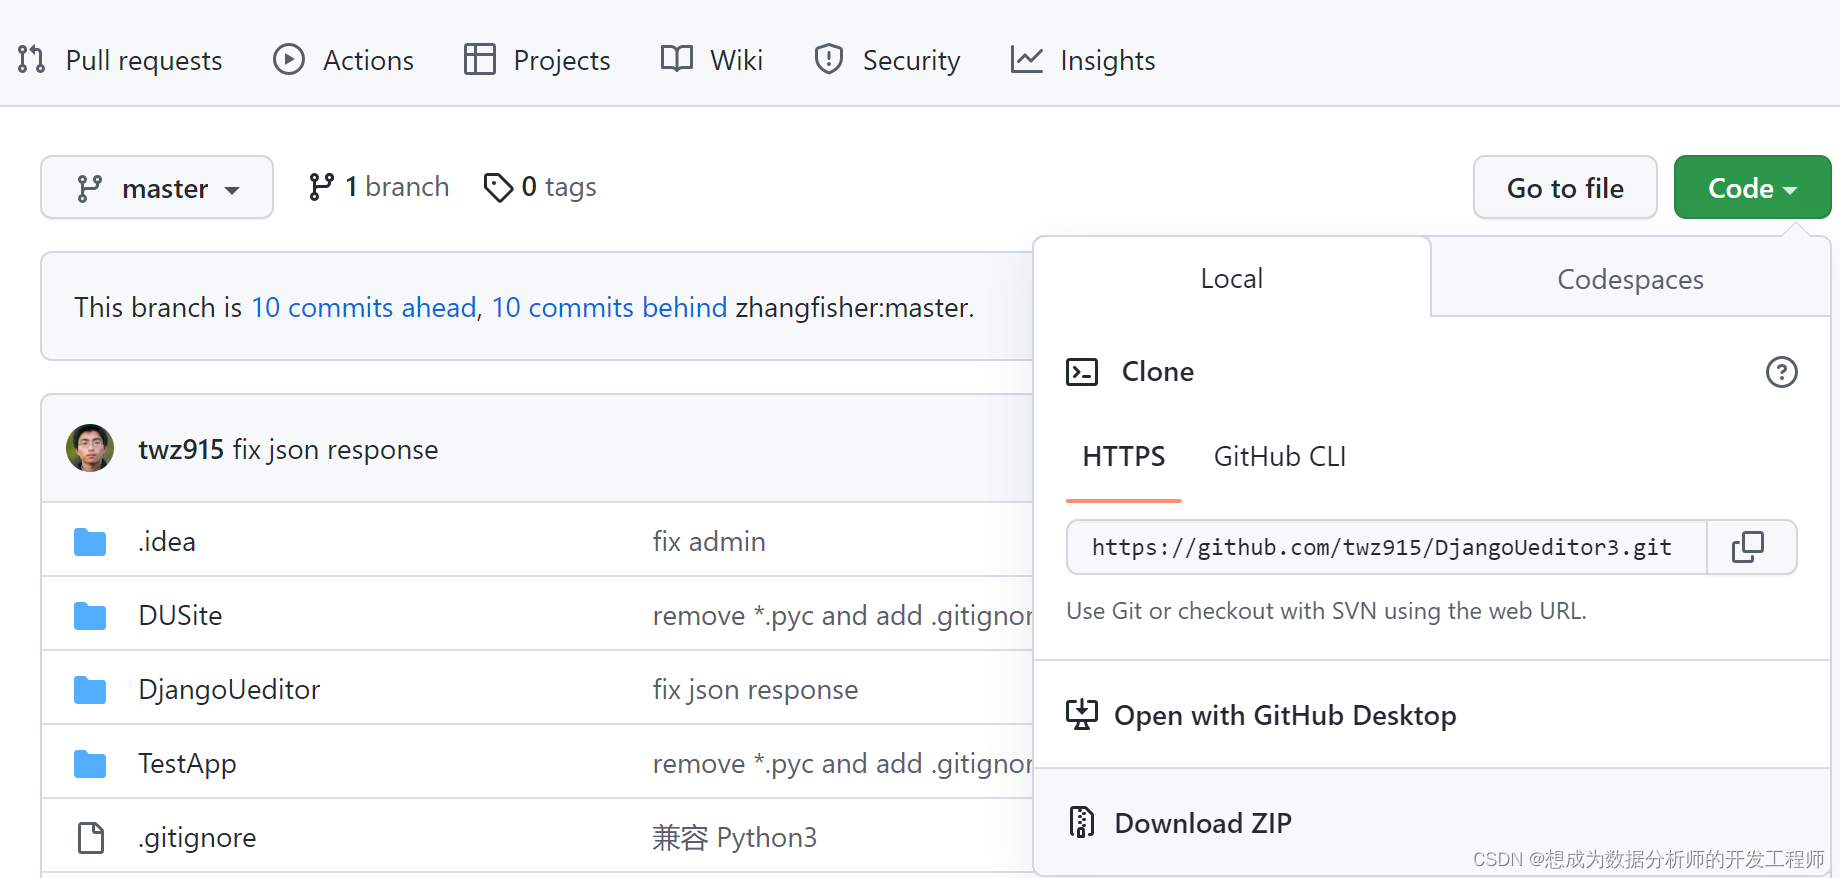This screenshot has height=878, width=1840.
Task: Click the Clone terminal icon
Action: tap(1082, 372)
